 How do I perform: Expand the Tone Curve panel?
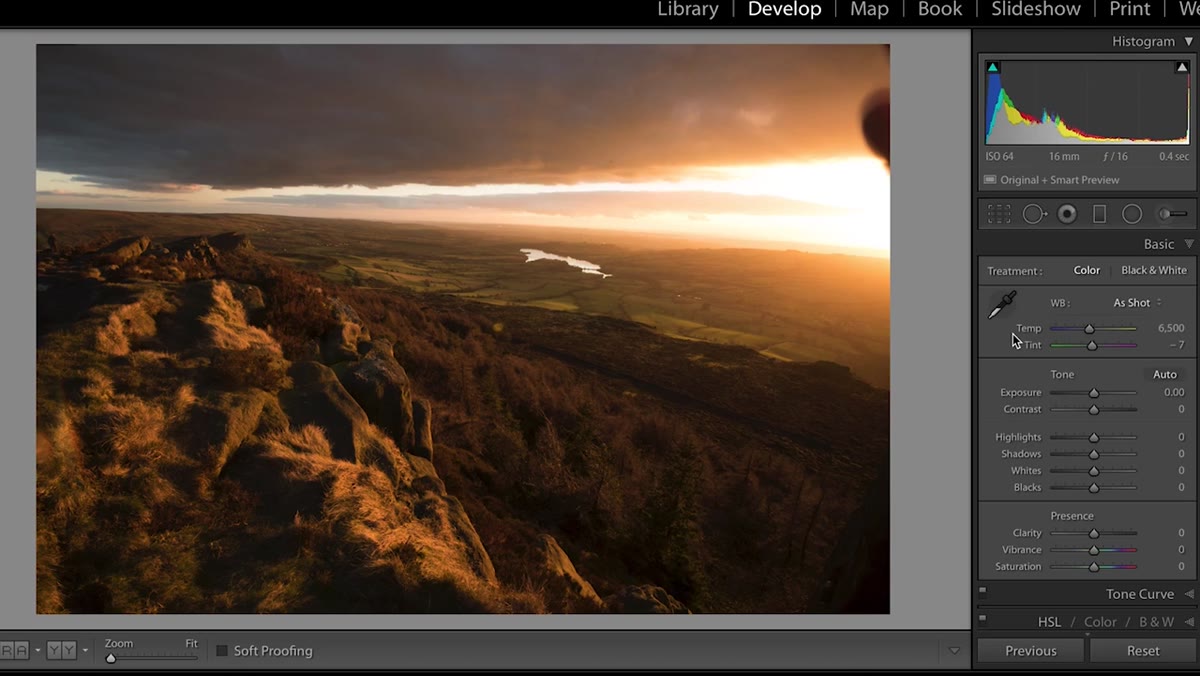1189,594
